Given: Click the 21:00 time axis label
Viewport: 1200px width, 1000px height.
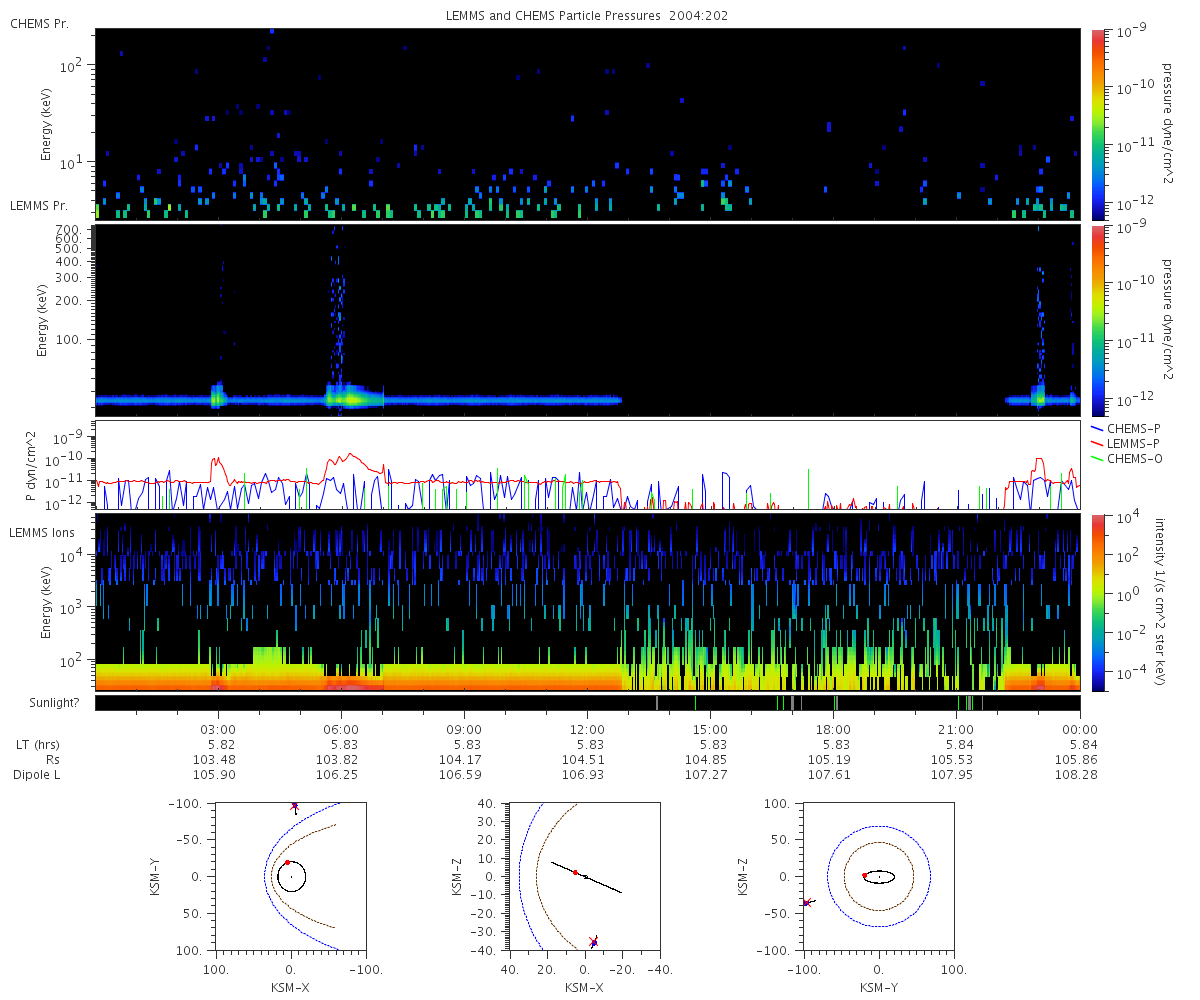Looking at the screenshot, I should [957, 730].
